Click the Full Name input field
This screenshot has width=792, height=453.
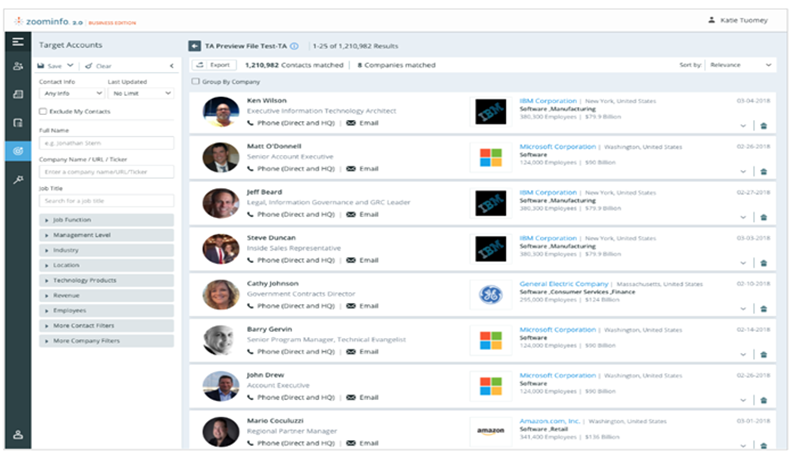(106, 143)
